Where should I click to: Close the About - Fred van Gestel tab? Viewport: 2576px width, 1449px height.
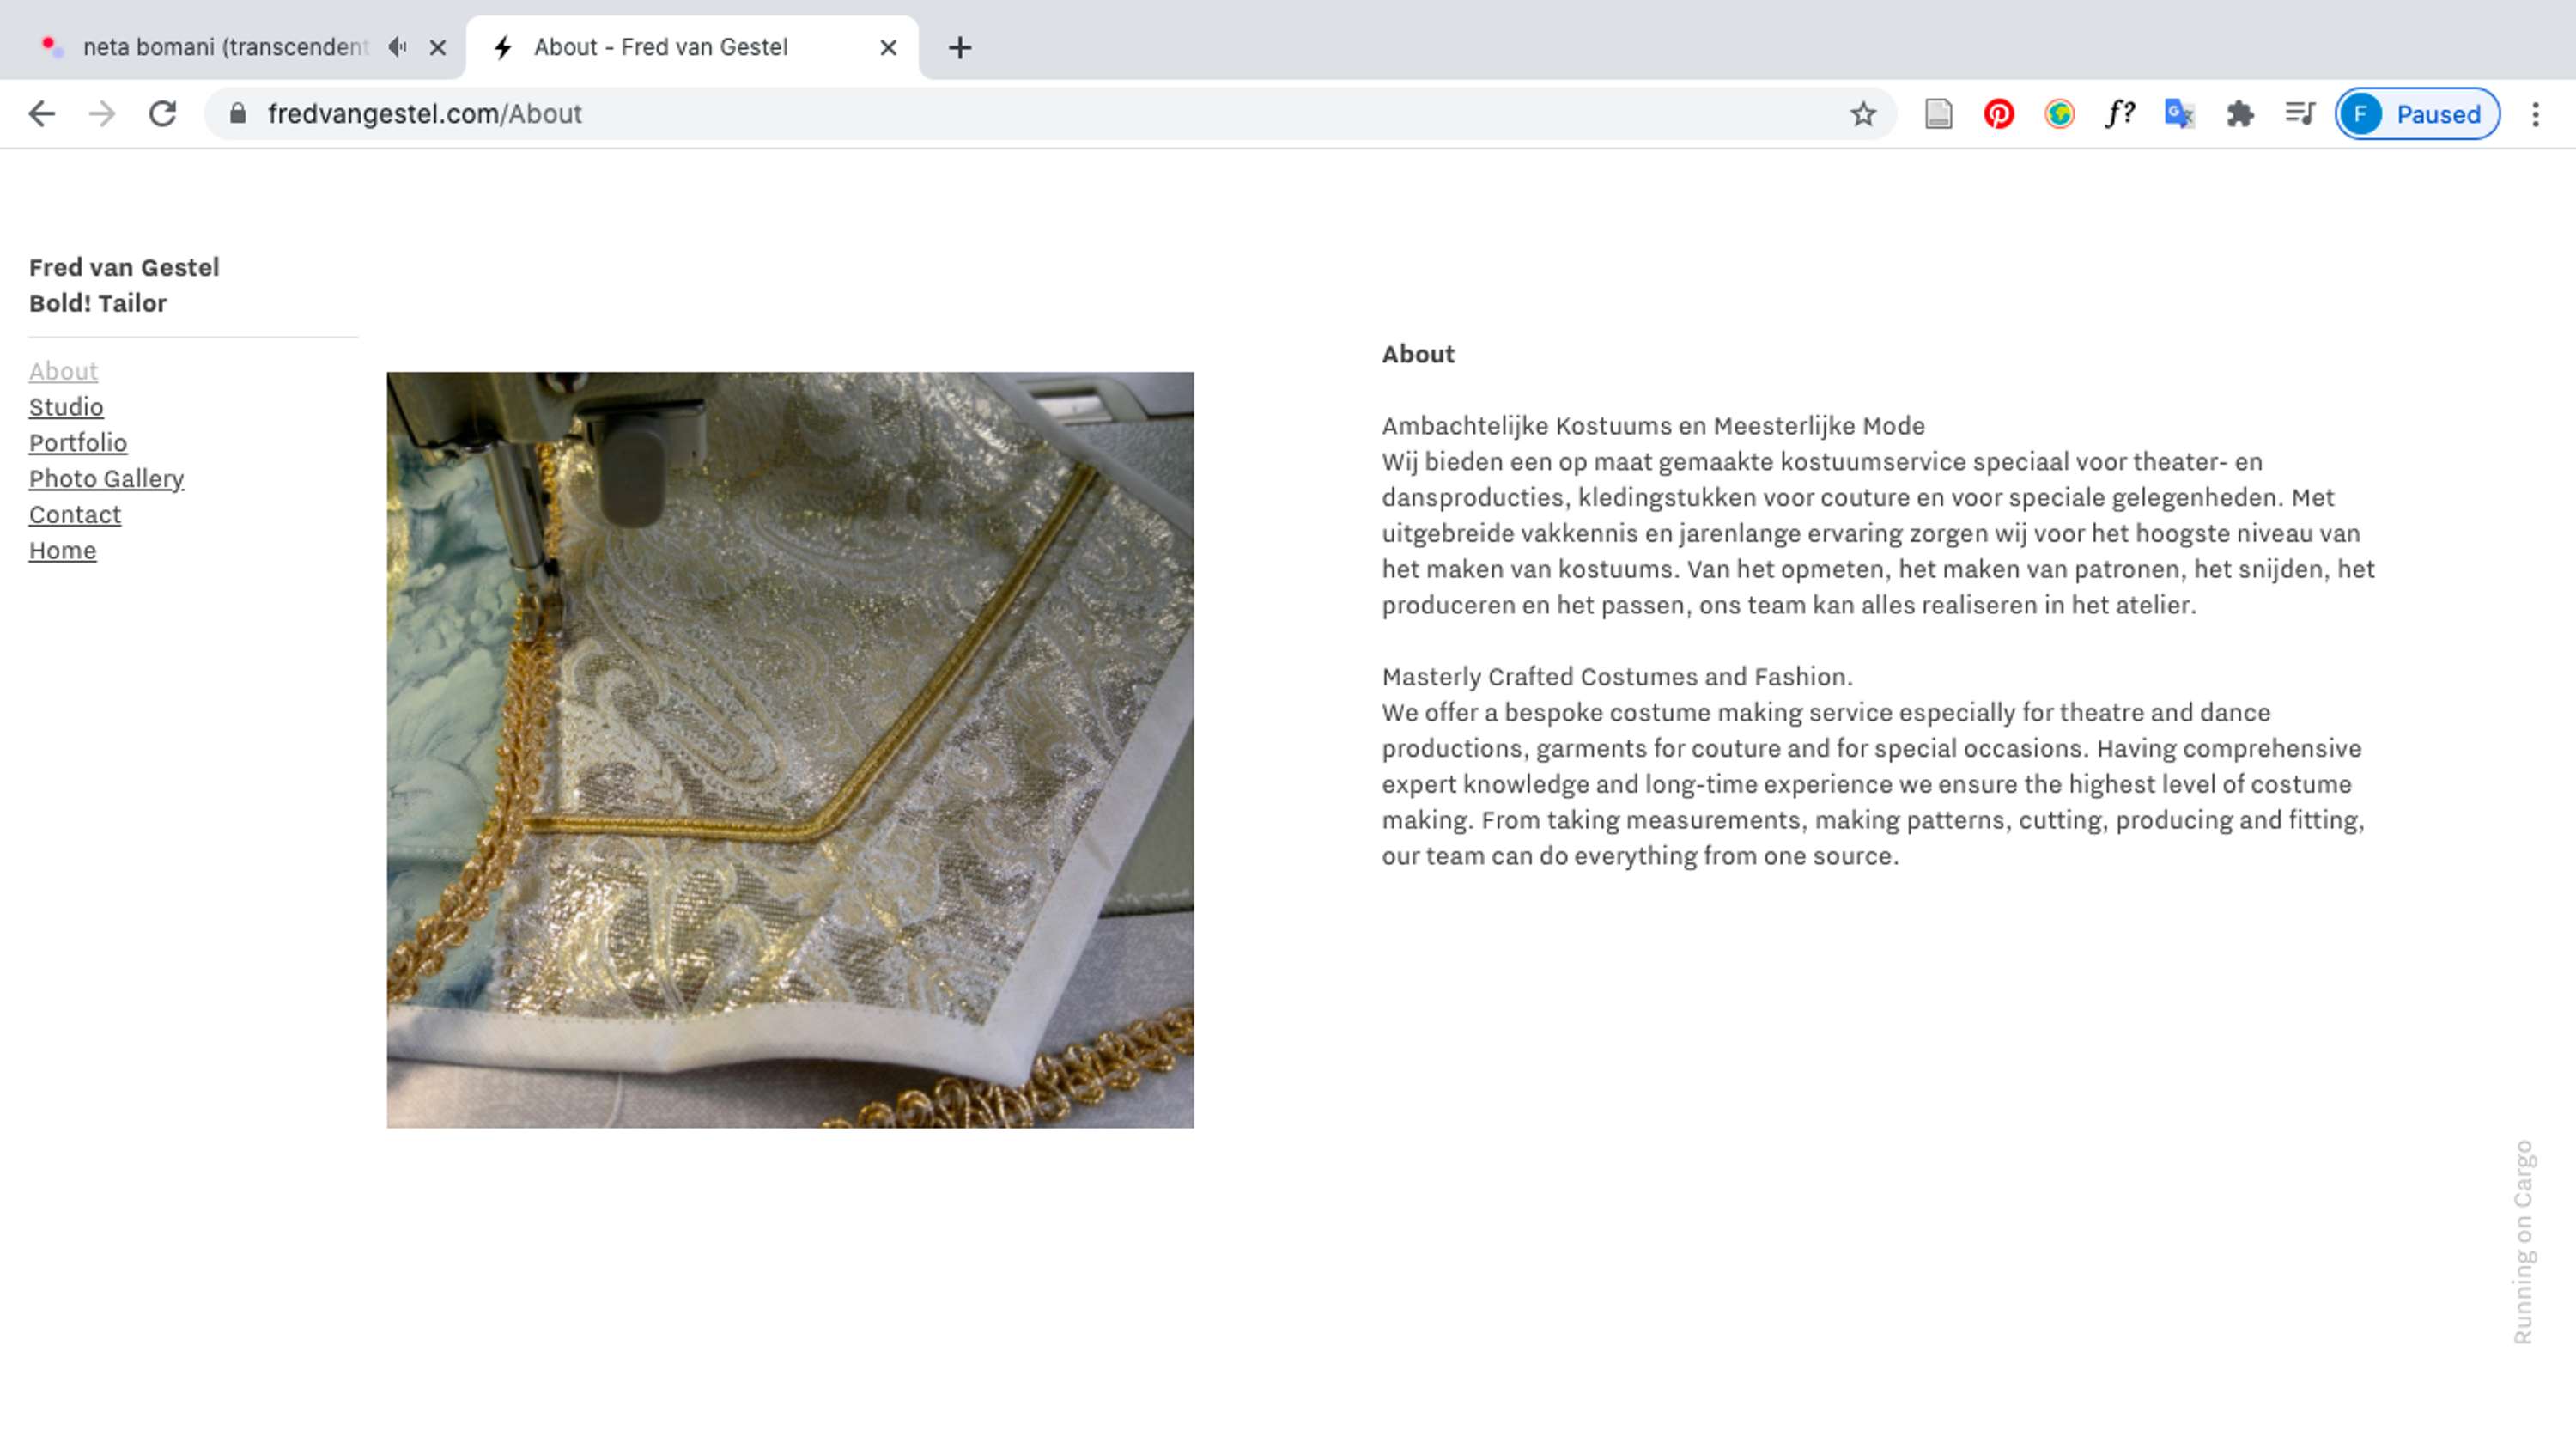click(888, 47)
